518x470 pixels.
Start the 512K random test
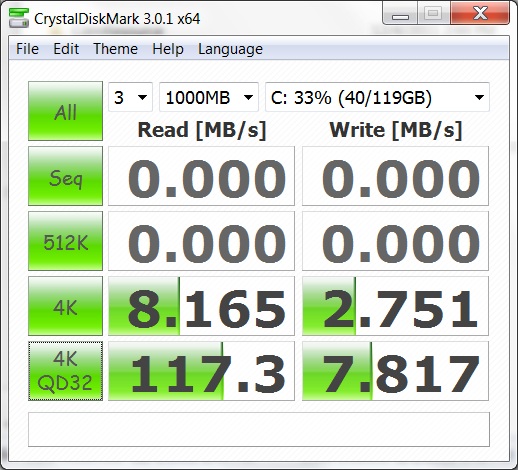click(65, 241)
